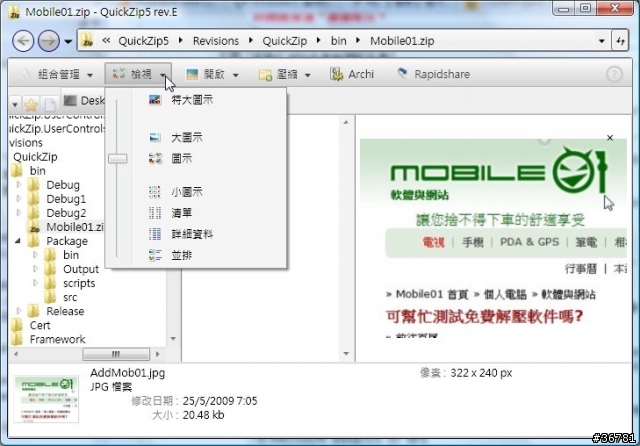Viewport: 640px width, 446px height.
Task: Click the file list scroll up arrow
Action: 346,122
